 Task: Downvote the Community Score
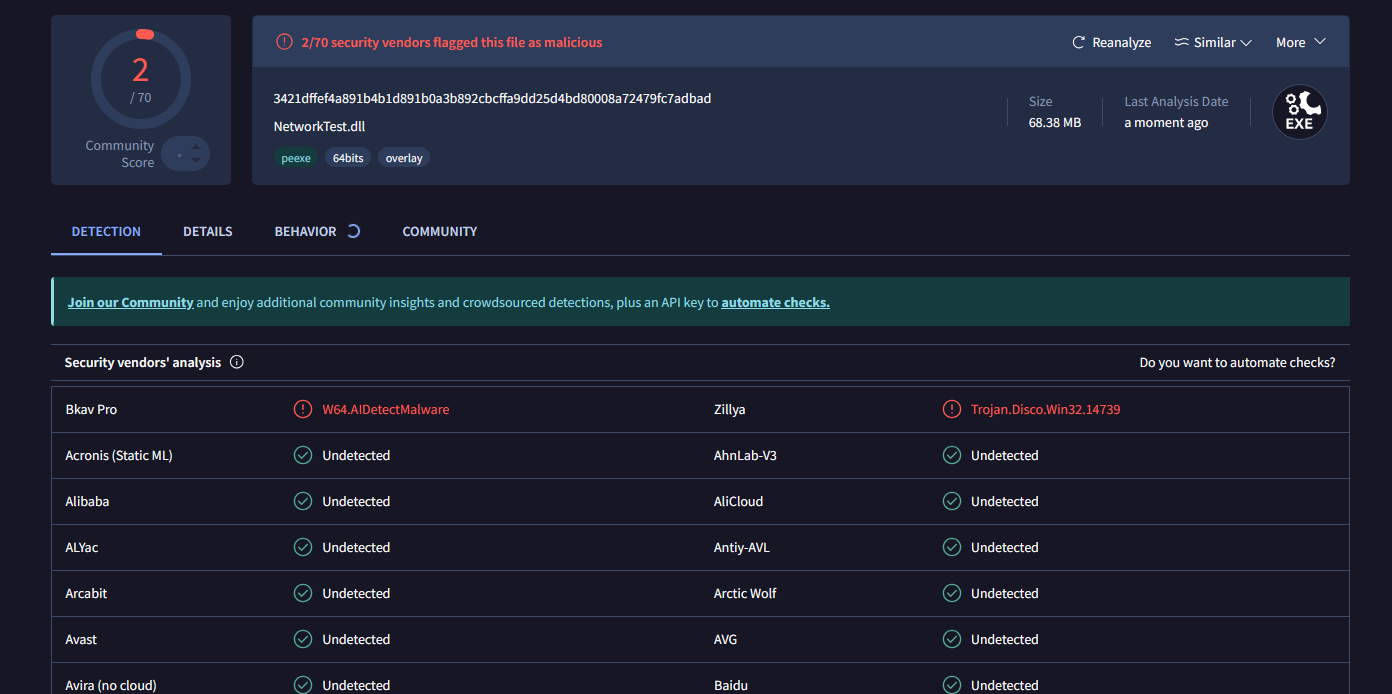click(x=196, y=160)
